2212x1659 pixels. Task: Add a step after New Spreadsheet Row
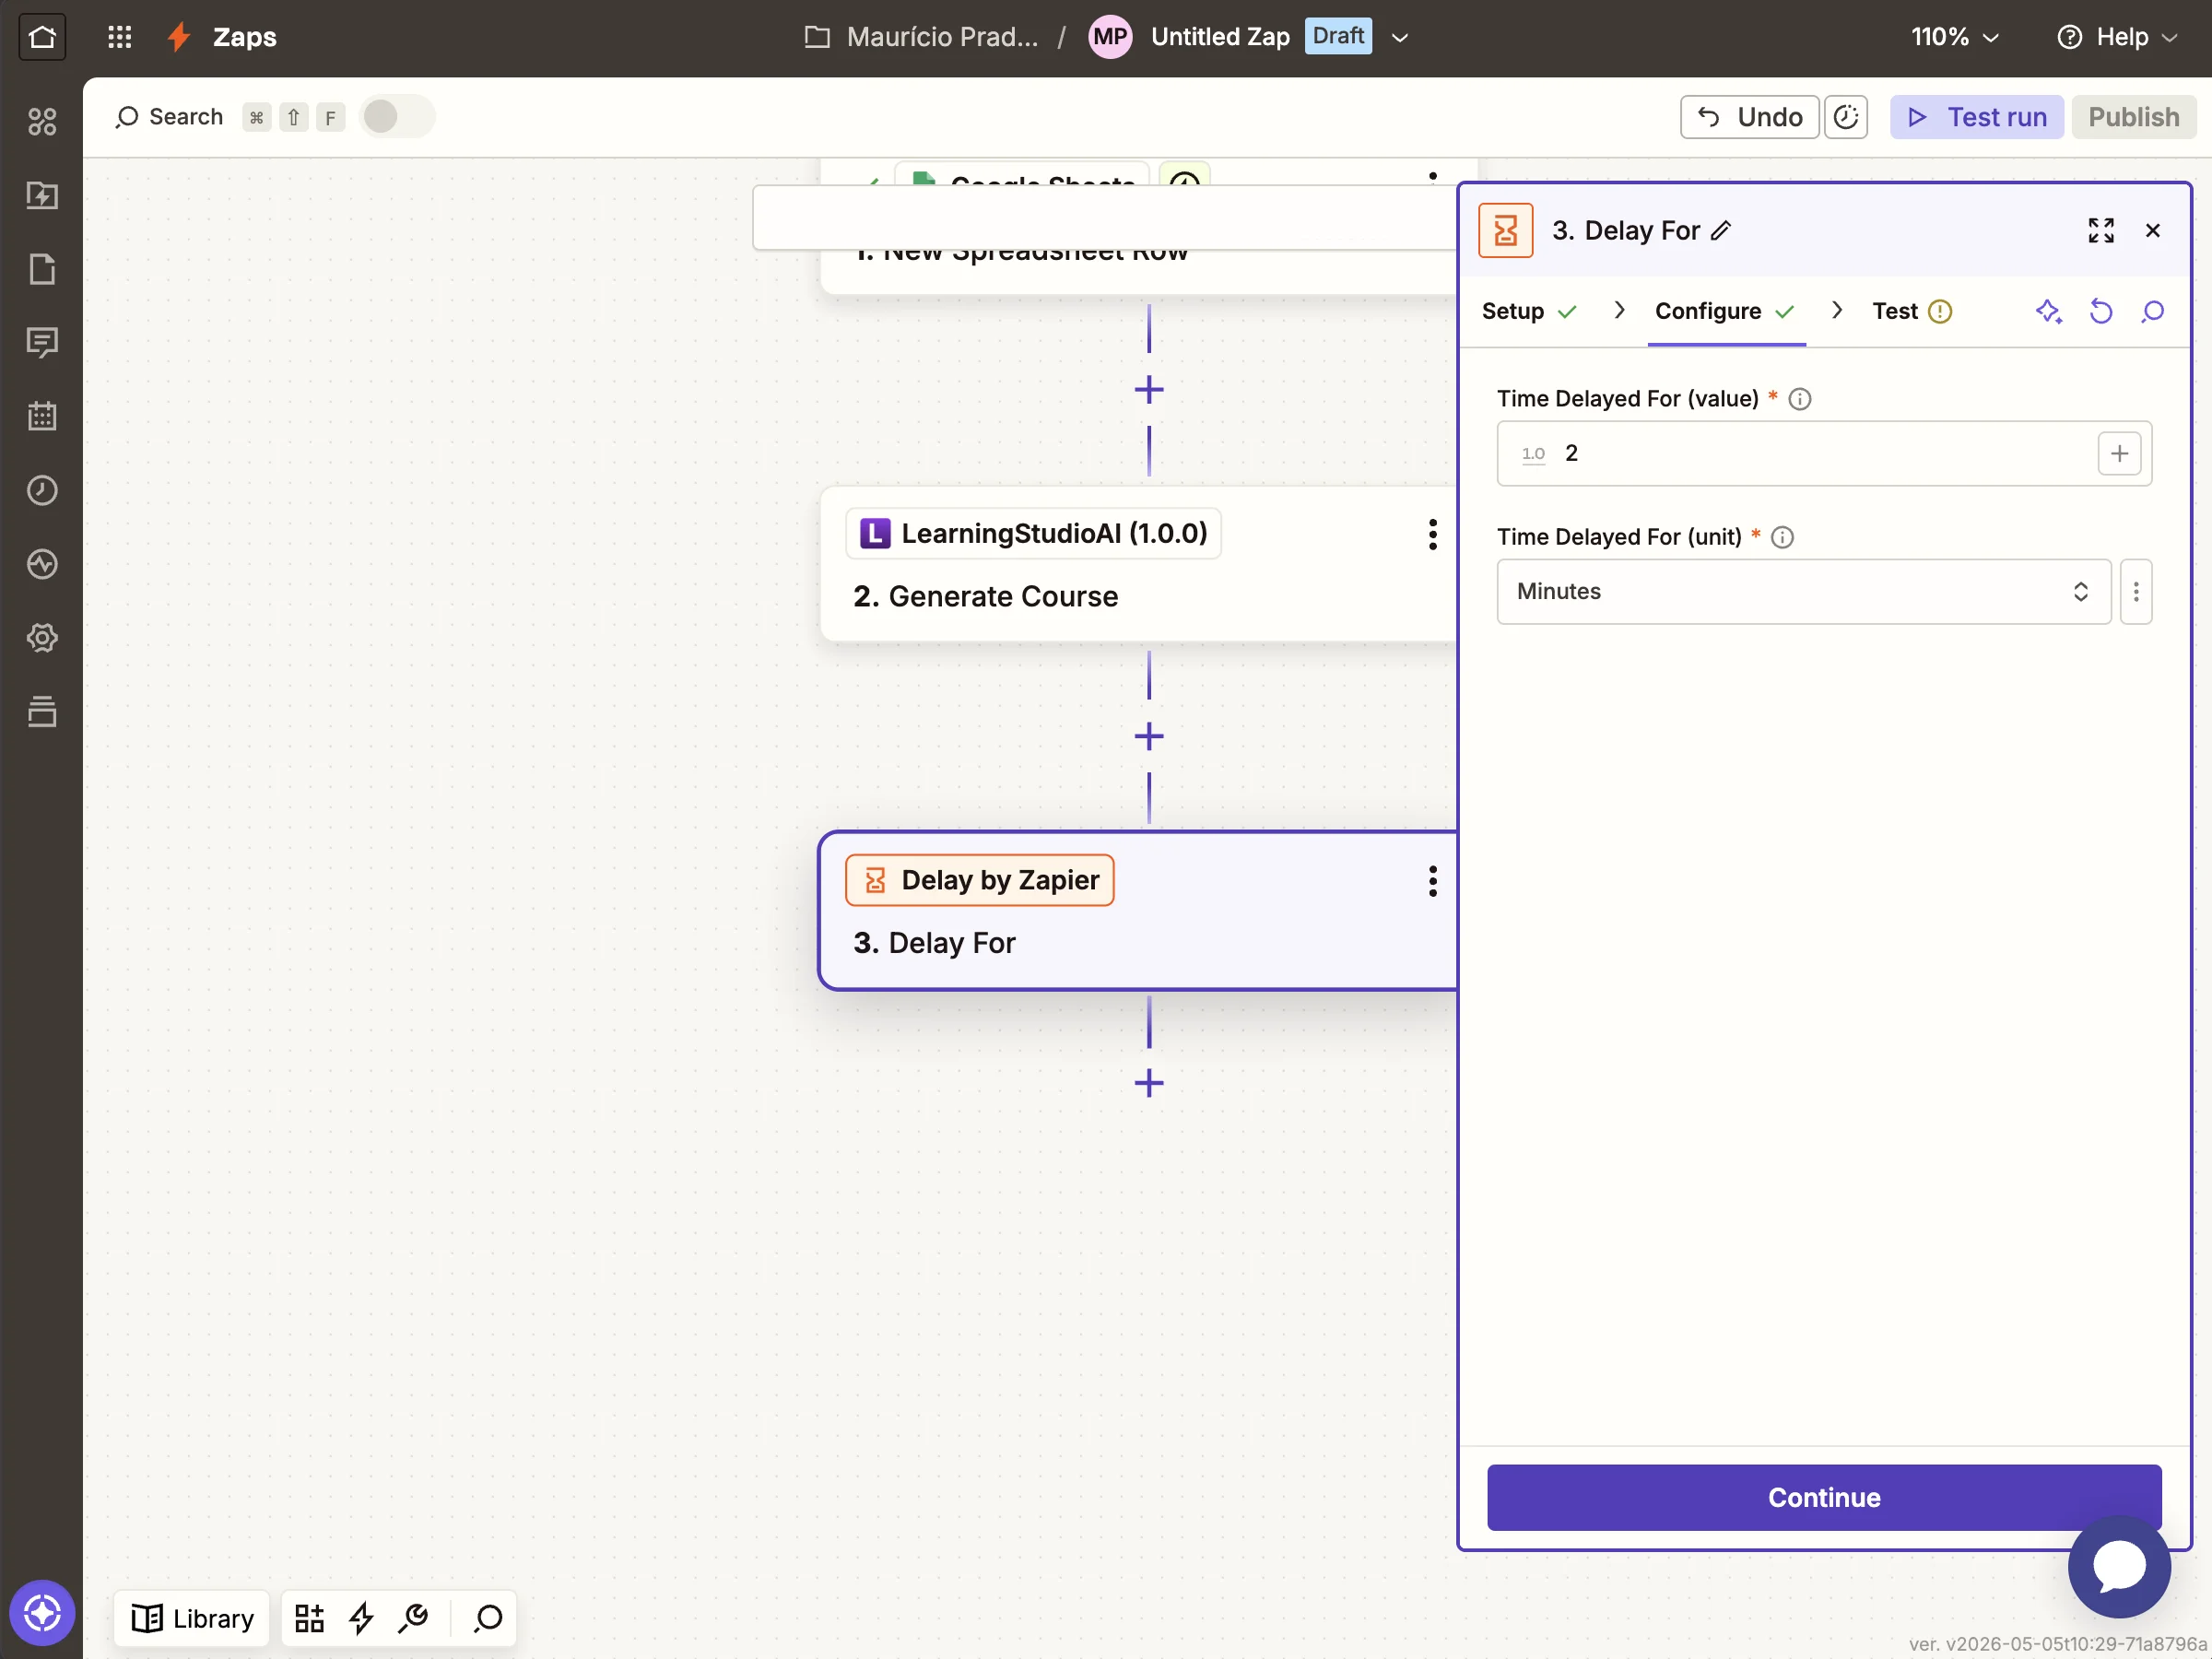coord(1149,390)
